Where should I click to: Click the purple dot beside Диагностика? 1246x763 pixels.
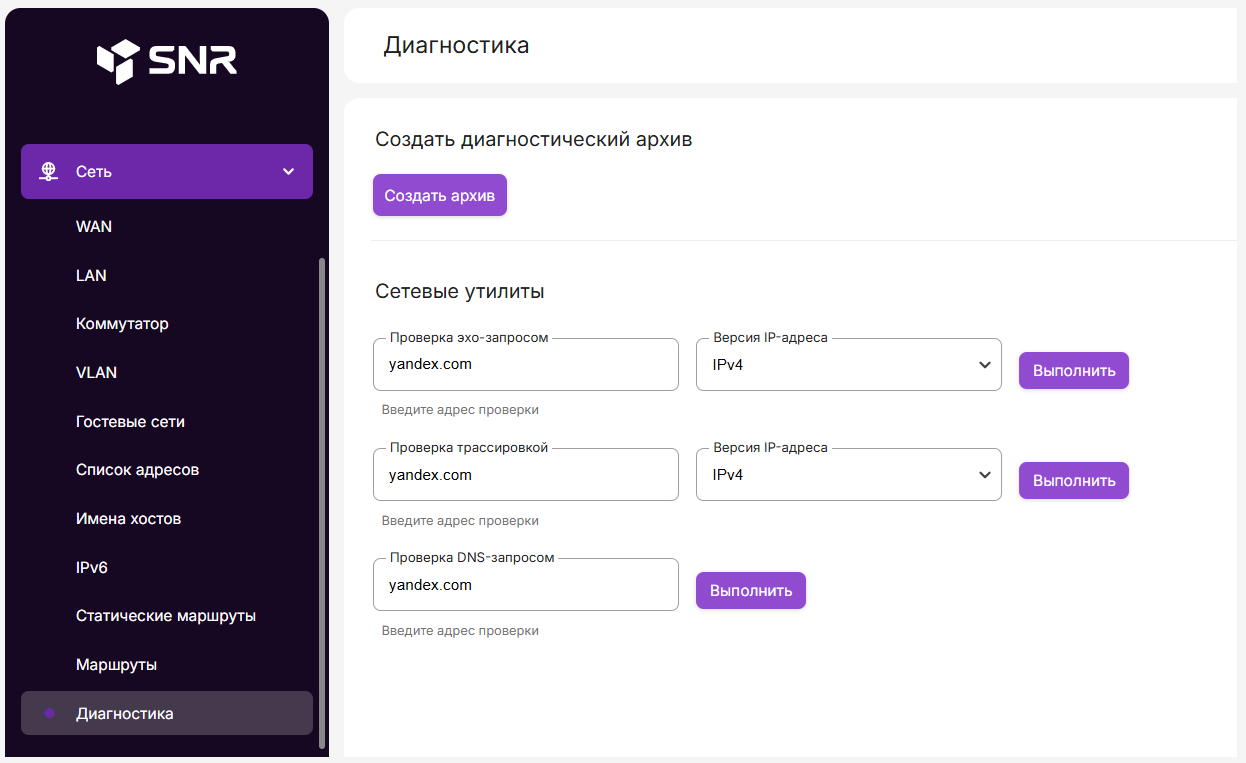tap(49, 713)
